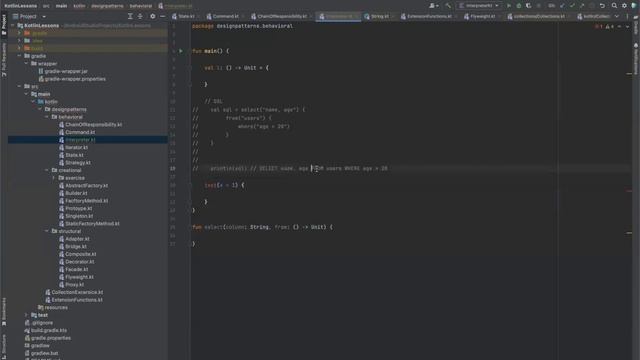
Task: Select Proxy.kt in project tree
Action: click(x=74, y=284)
